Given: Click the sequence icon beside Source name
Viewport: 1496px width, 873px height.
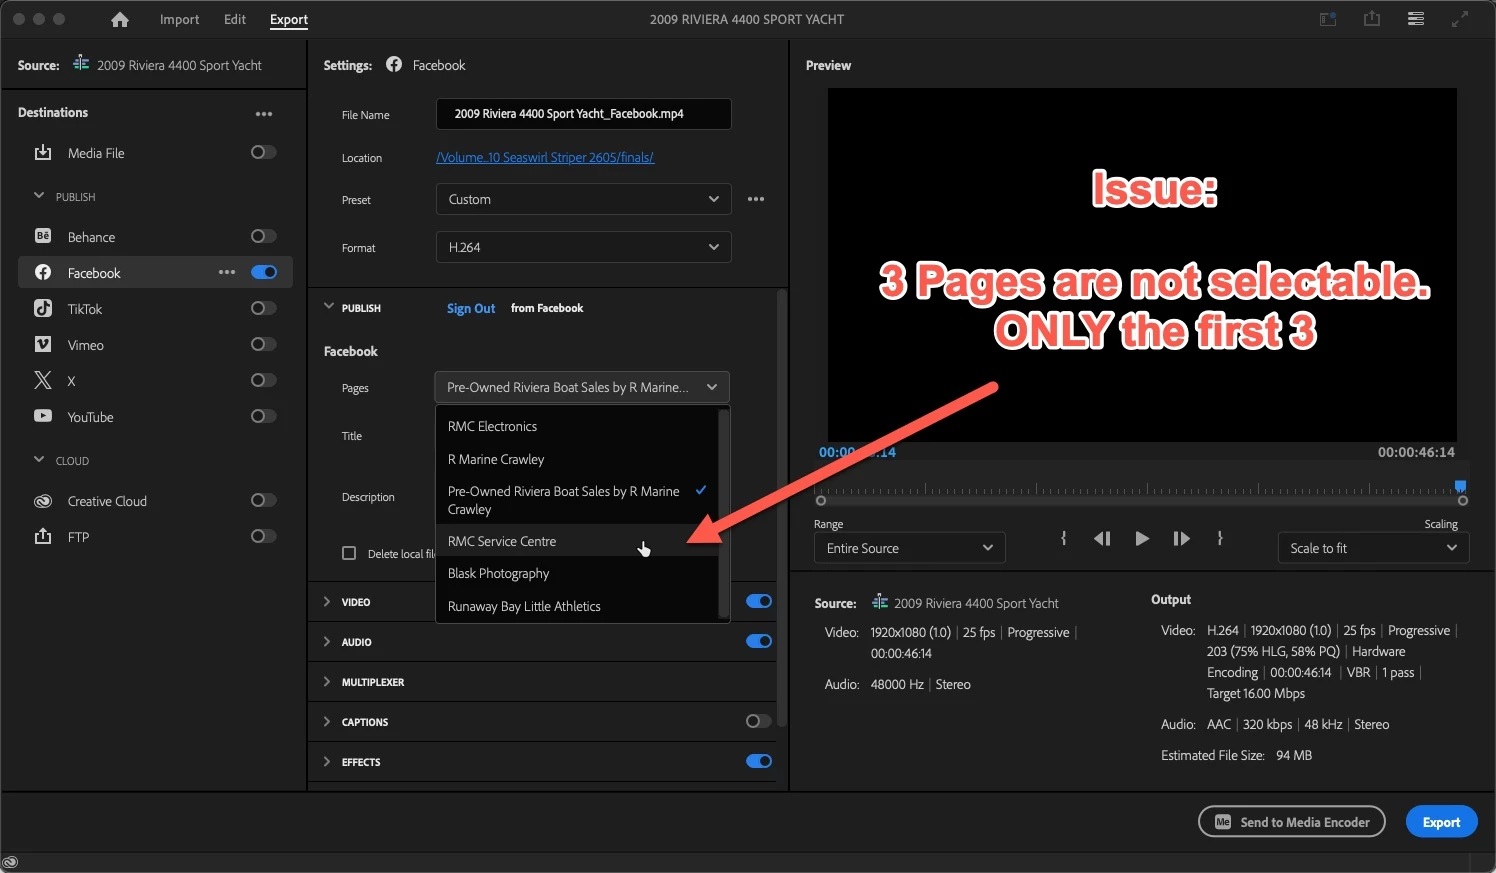Looking at the screenshot, I should click(x=81, y=64).
